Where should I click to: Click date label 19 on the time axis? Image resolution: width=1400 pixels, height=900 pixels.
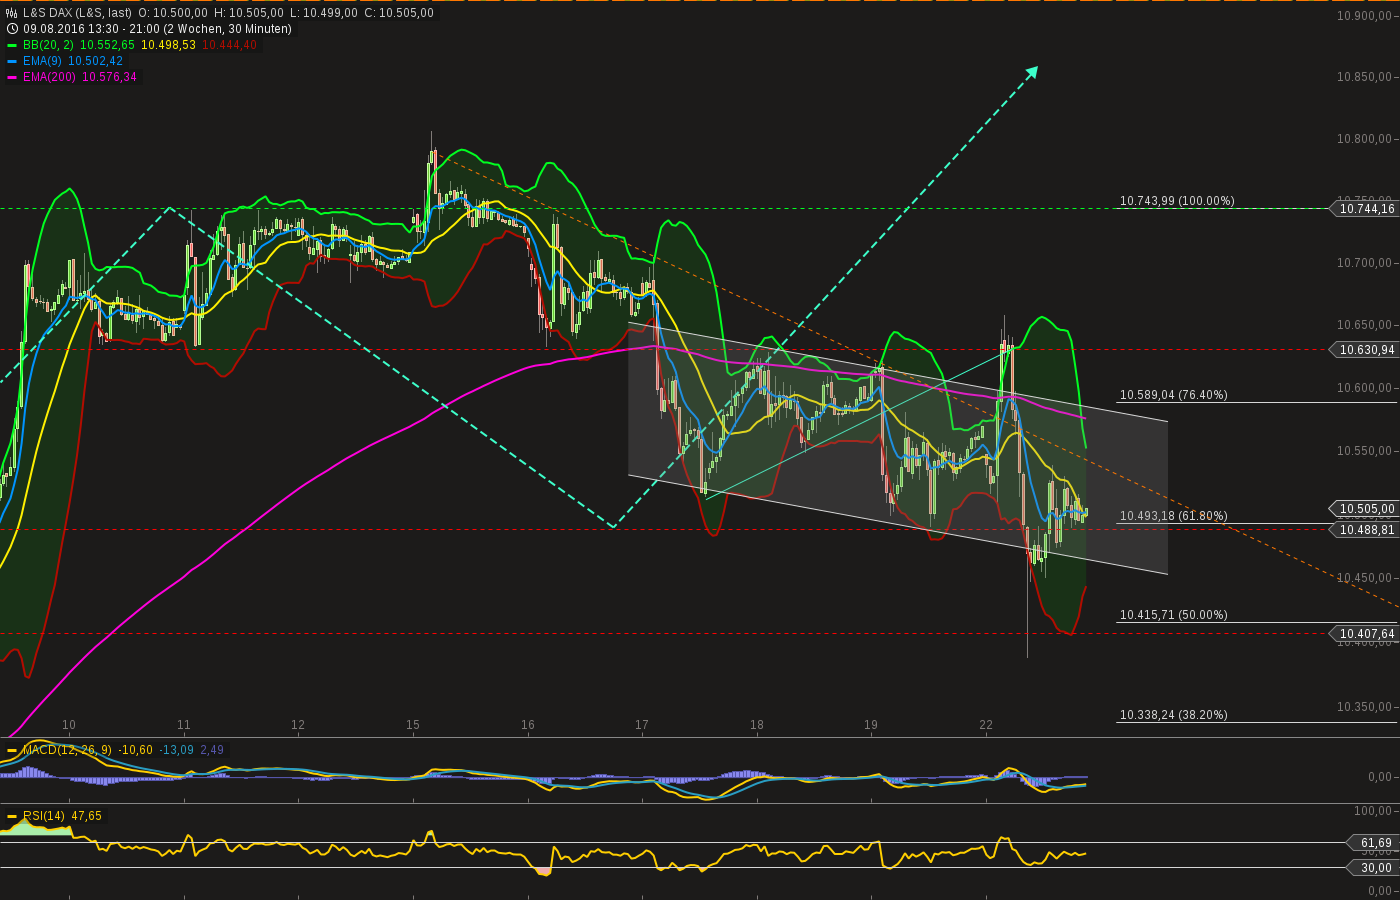(871, 725)
